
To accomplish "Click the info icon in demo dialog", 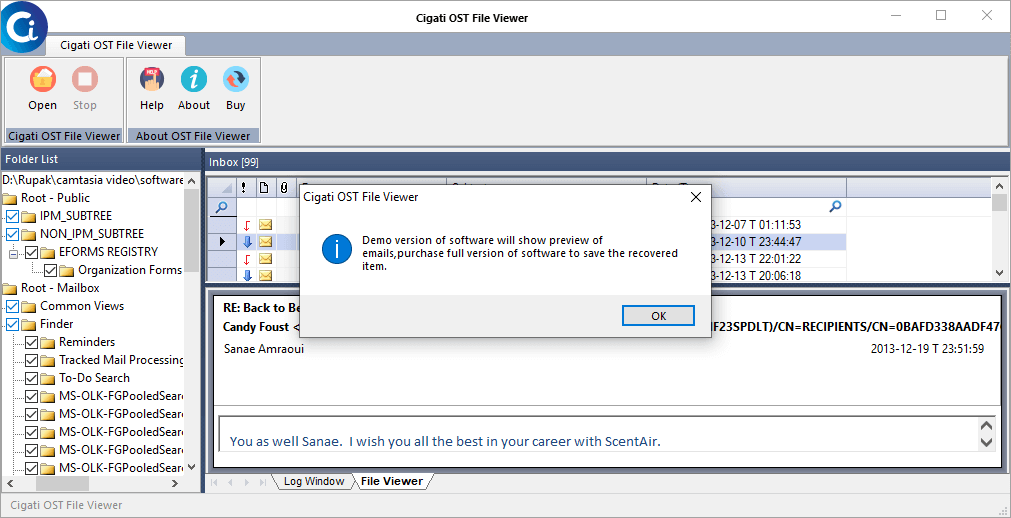I will point(337,249).
